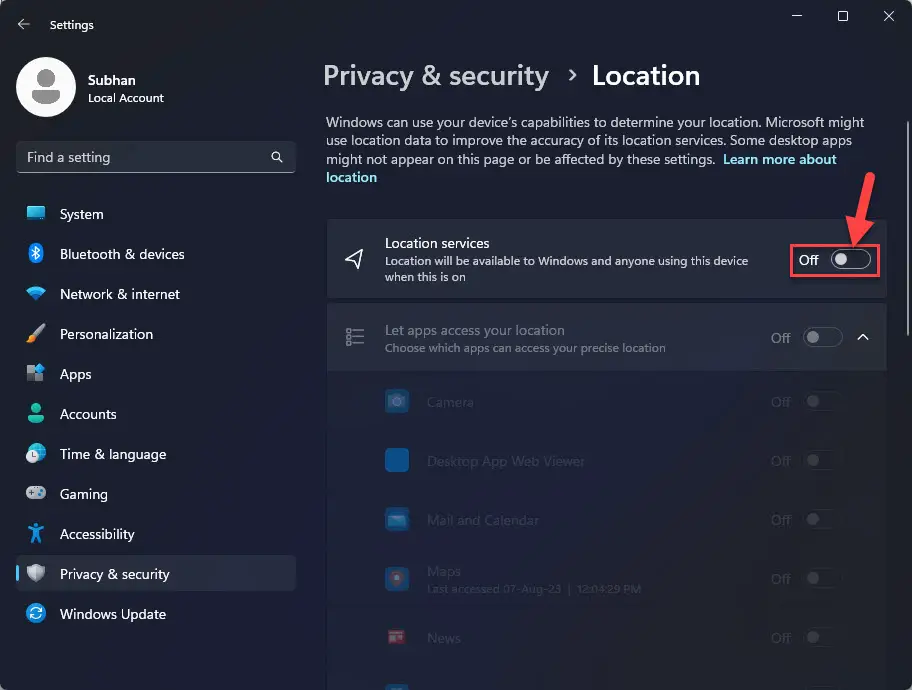The height and width of the screenshot is (690, 912).
Task: Toggle News location access
Action: [822, 638]
